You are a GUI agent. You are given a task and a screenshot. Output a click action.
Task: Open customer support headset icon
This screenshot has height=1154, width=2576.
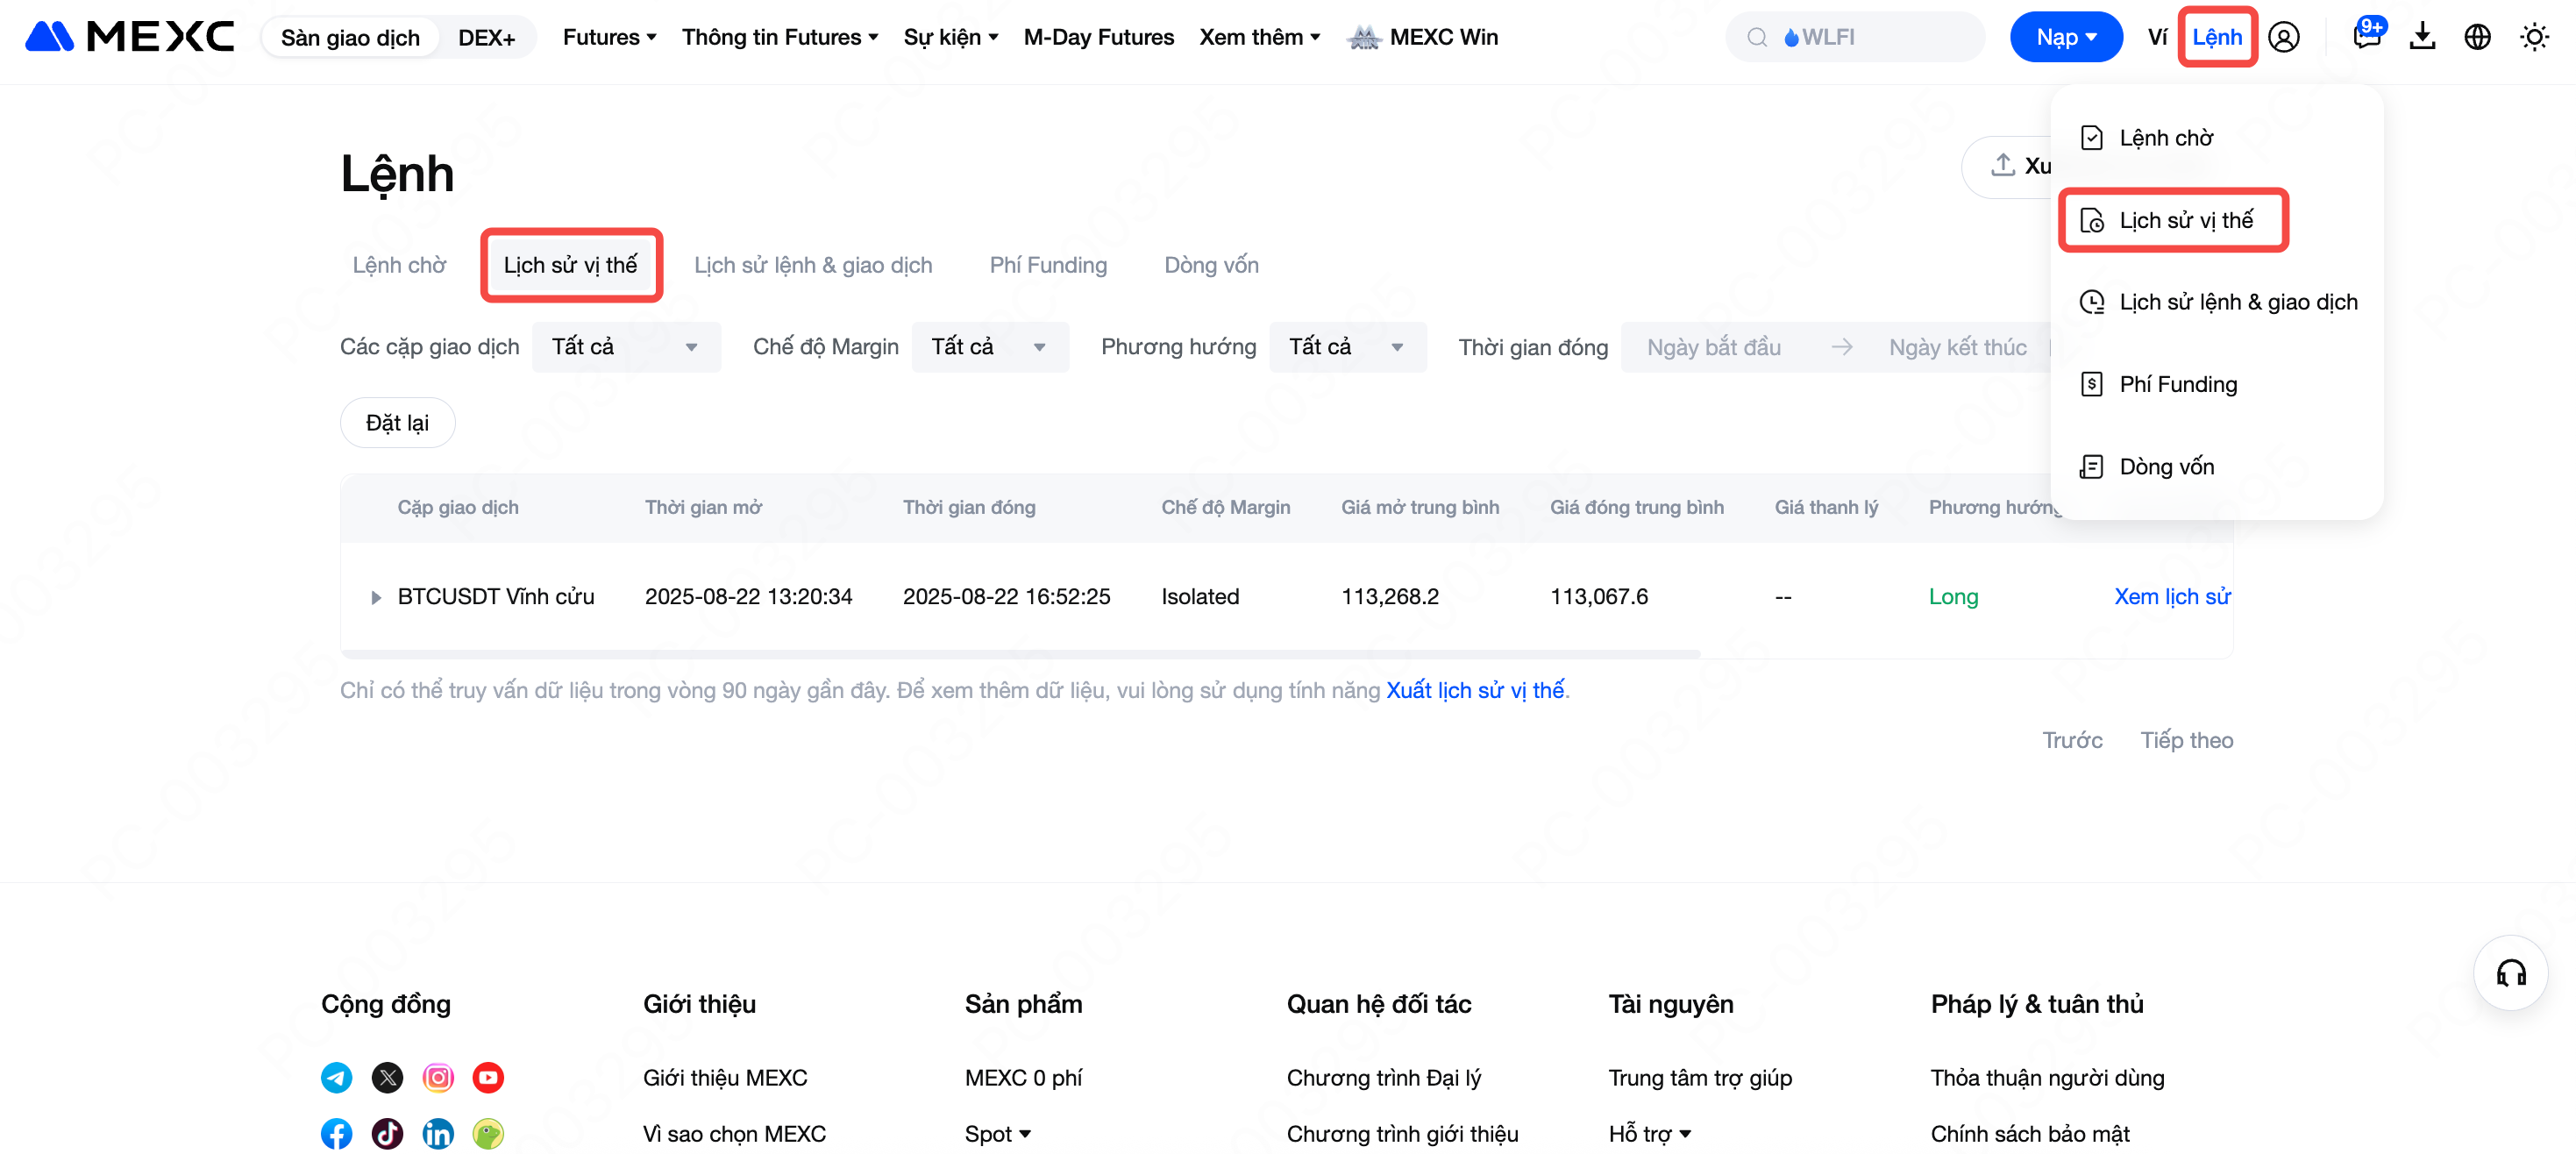(2510, 973)
